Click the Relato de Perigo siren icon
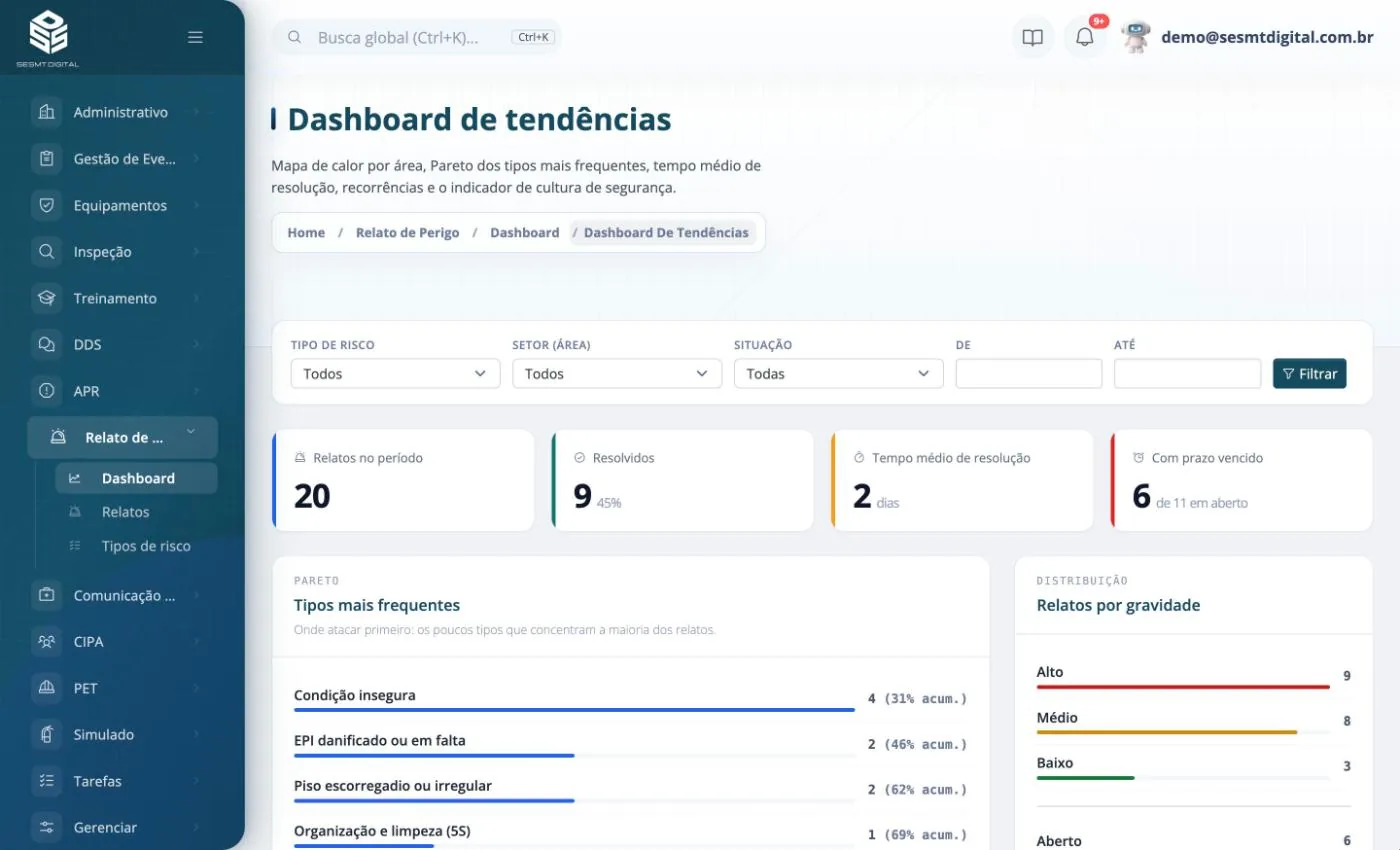Screen dimensions: 1400x850 [x=58, y=437]
